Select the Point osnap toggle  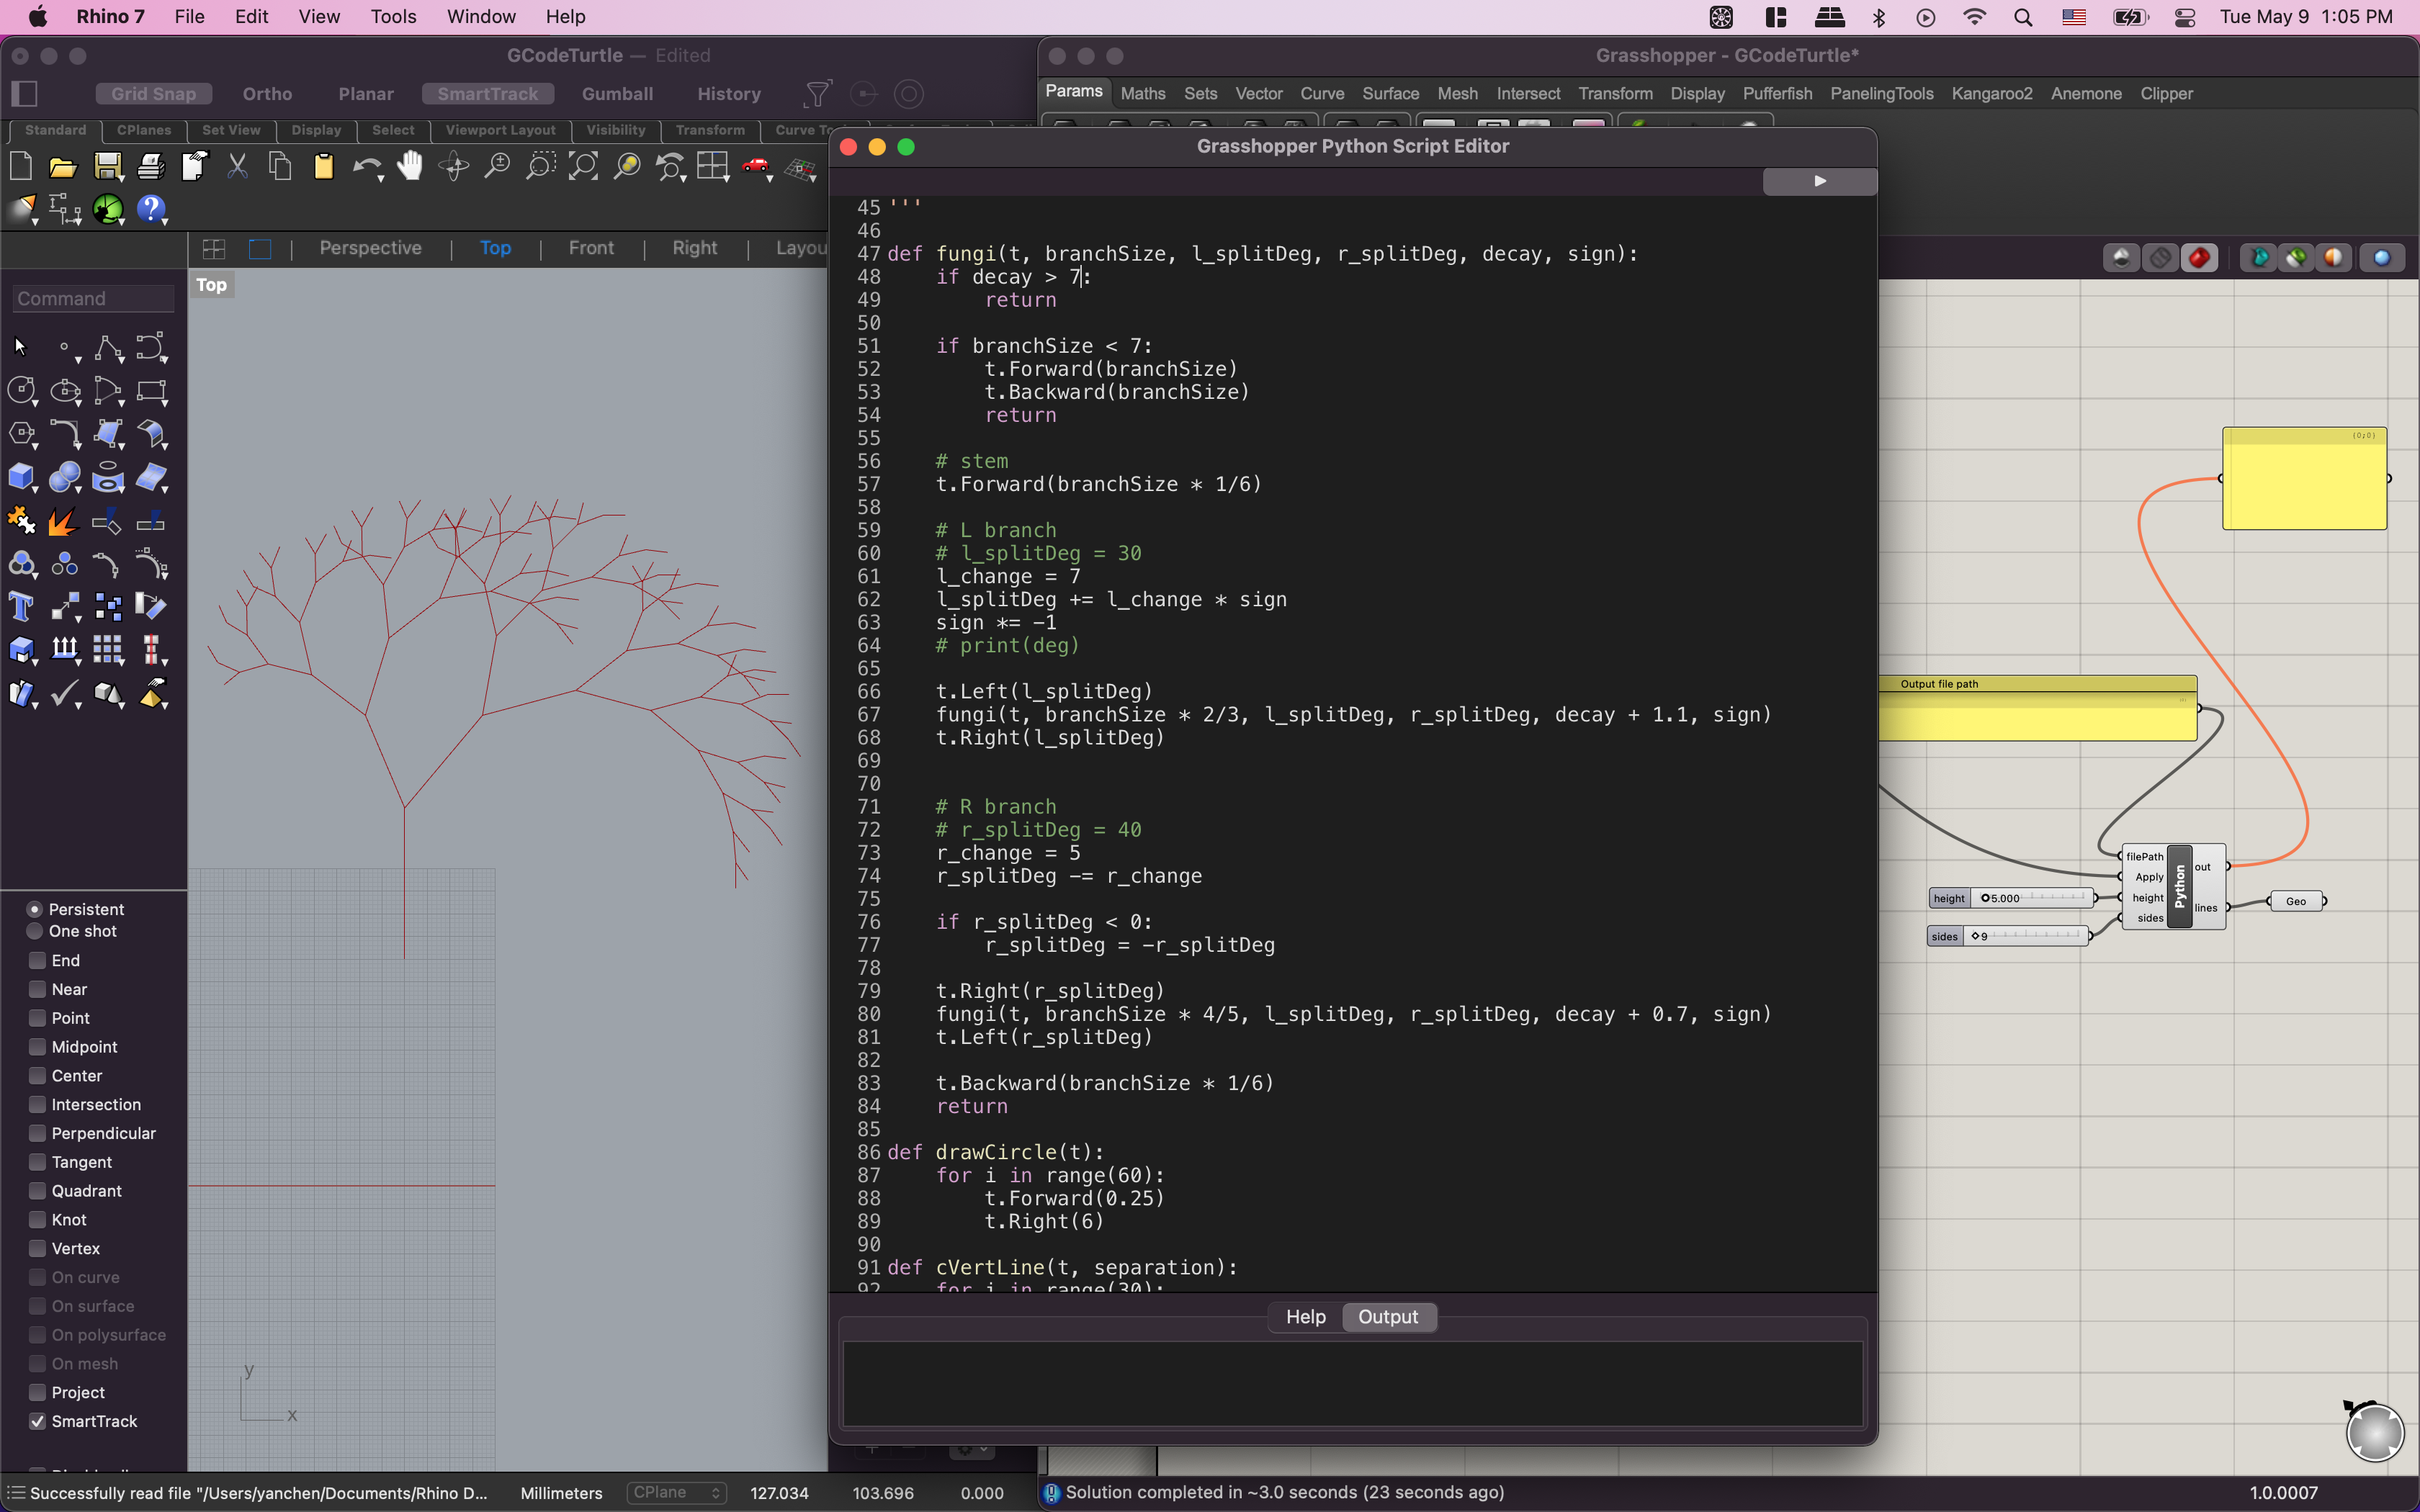(x=35, y=1017)
